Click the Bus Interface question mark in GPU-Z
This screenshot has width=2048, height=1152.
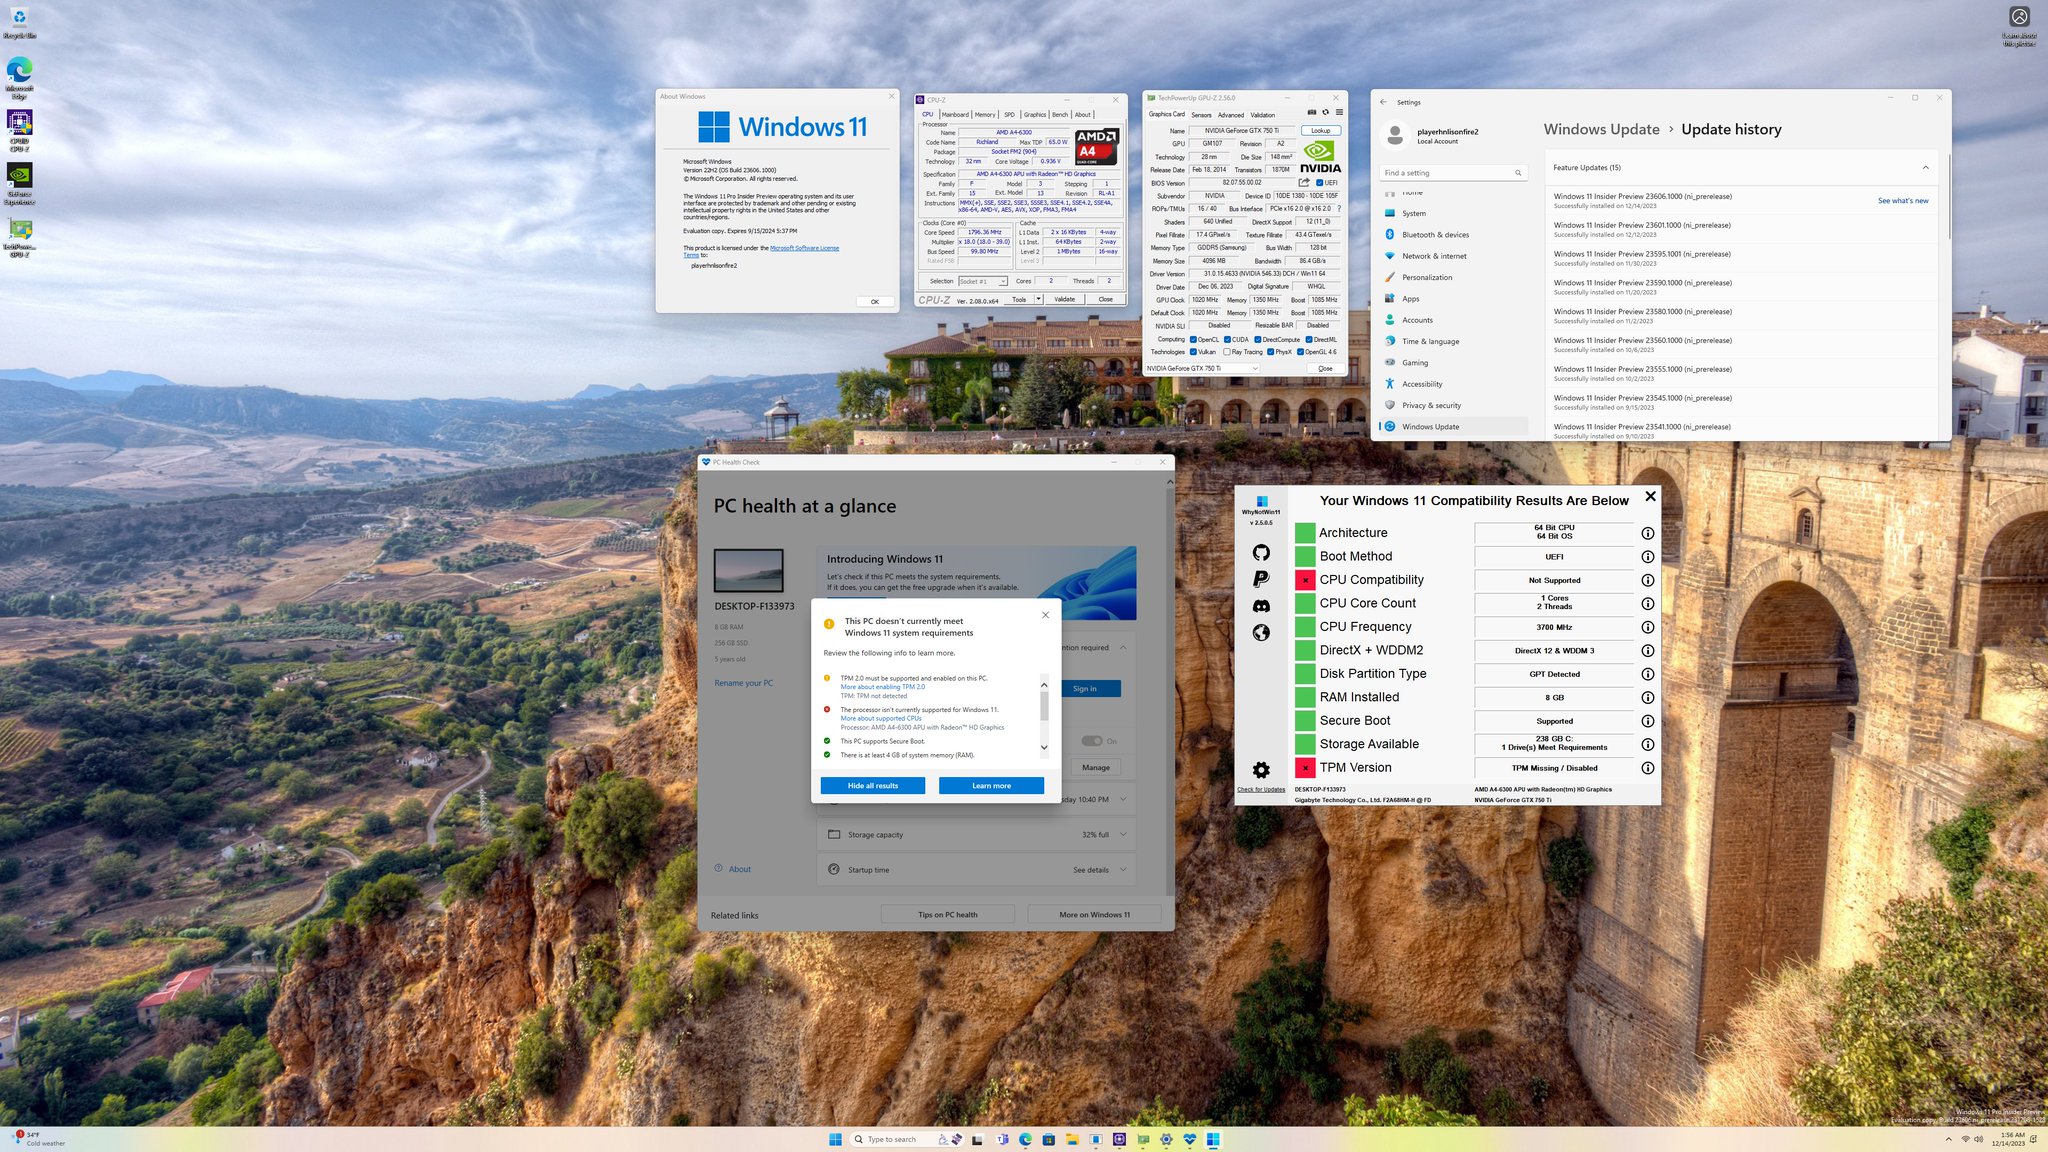point(1339,208)
